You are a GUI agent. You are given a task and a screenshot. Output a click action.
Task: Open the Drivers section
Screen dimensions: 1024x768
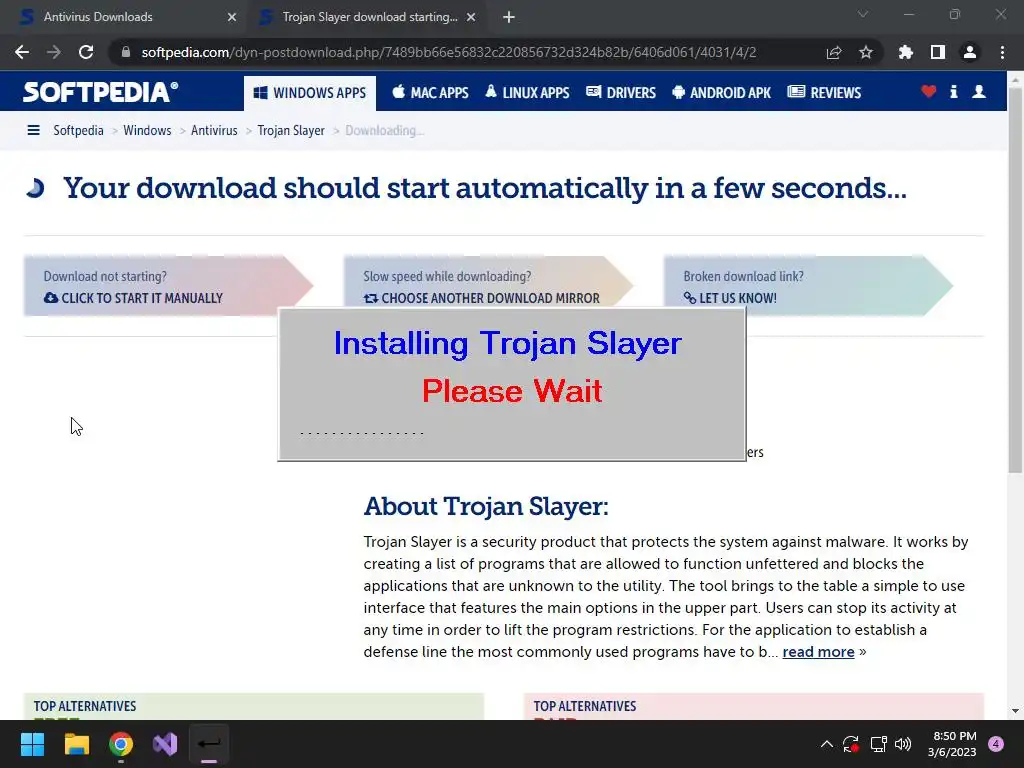pyautogui.click(x=621, y=93)
